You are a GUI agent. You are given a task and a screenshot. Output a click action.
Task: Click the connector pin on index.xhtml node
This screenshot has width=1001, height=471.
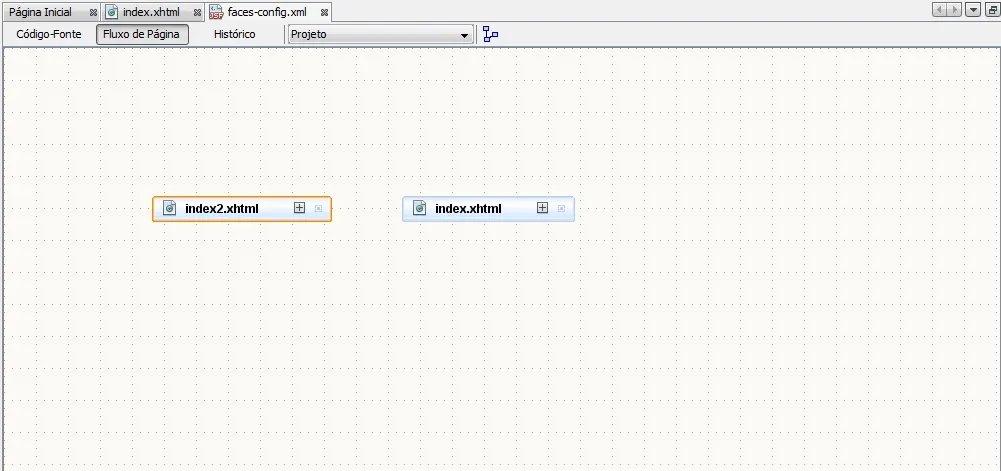pyautogui.click(x=561, y=208)
